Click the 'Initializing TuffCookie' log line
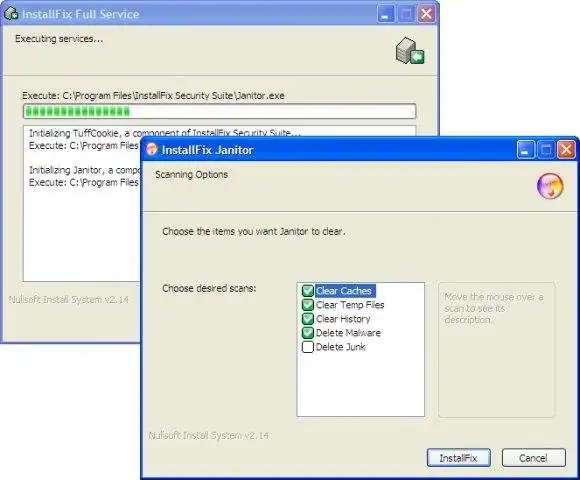This screenshot has height=480, width=580. click(x=165, y=133)
